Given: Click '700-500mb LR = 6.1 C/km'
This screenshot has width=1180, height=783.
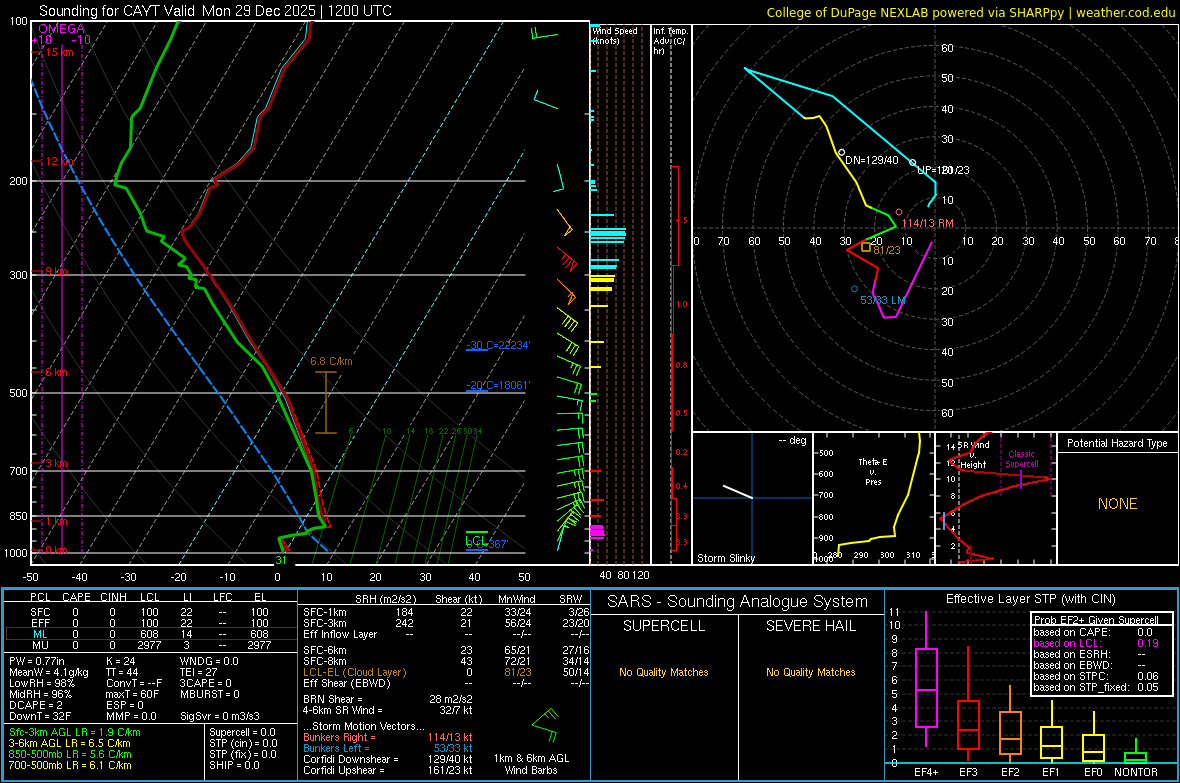Looking at the screenshot, I should point(70,765).
